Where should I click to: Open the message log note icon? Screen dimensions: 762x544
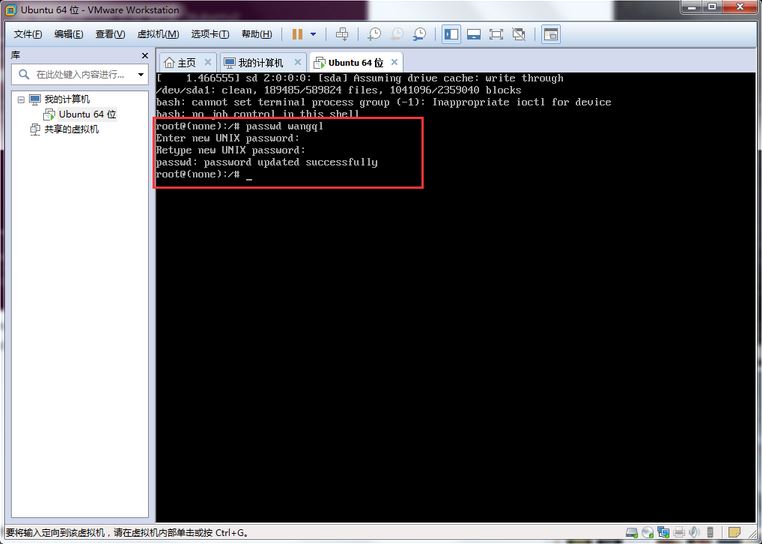[734, 532]
